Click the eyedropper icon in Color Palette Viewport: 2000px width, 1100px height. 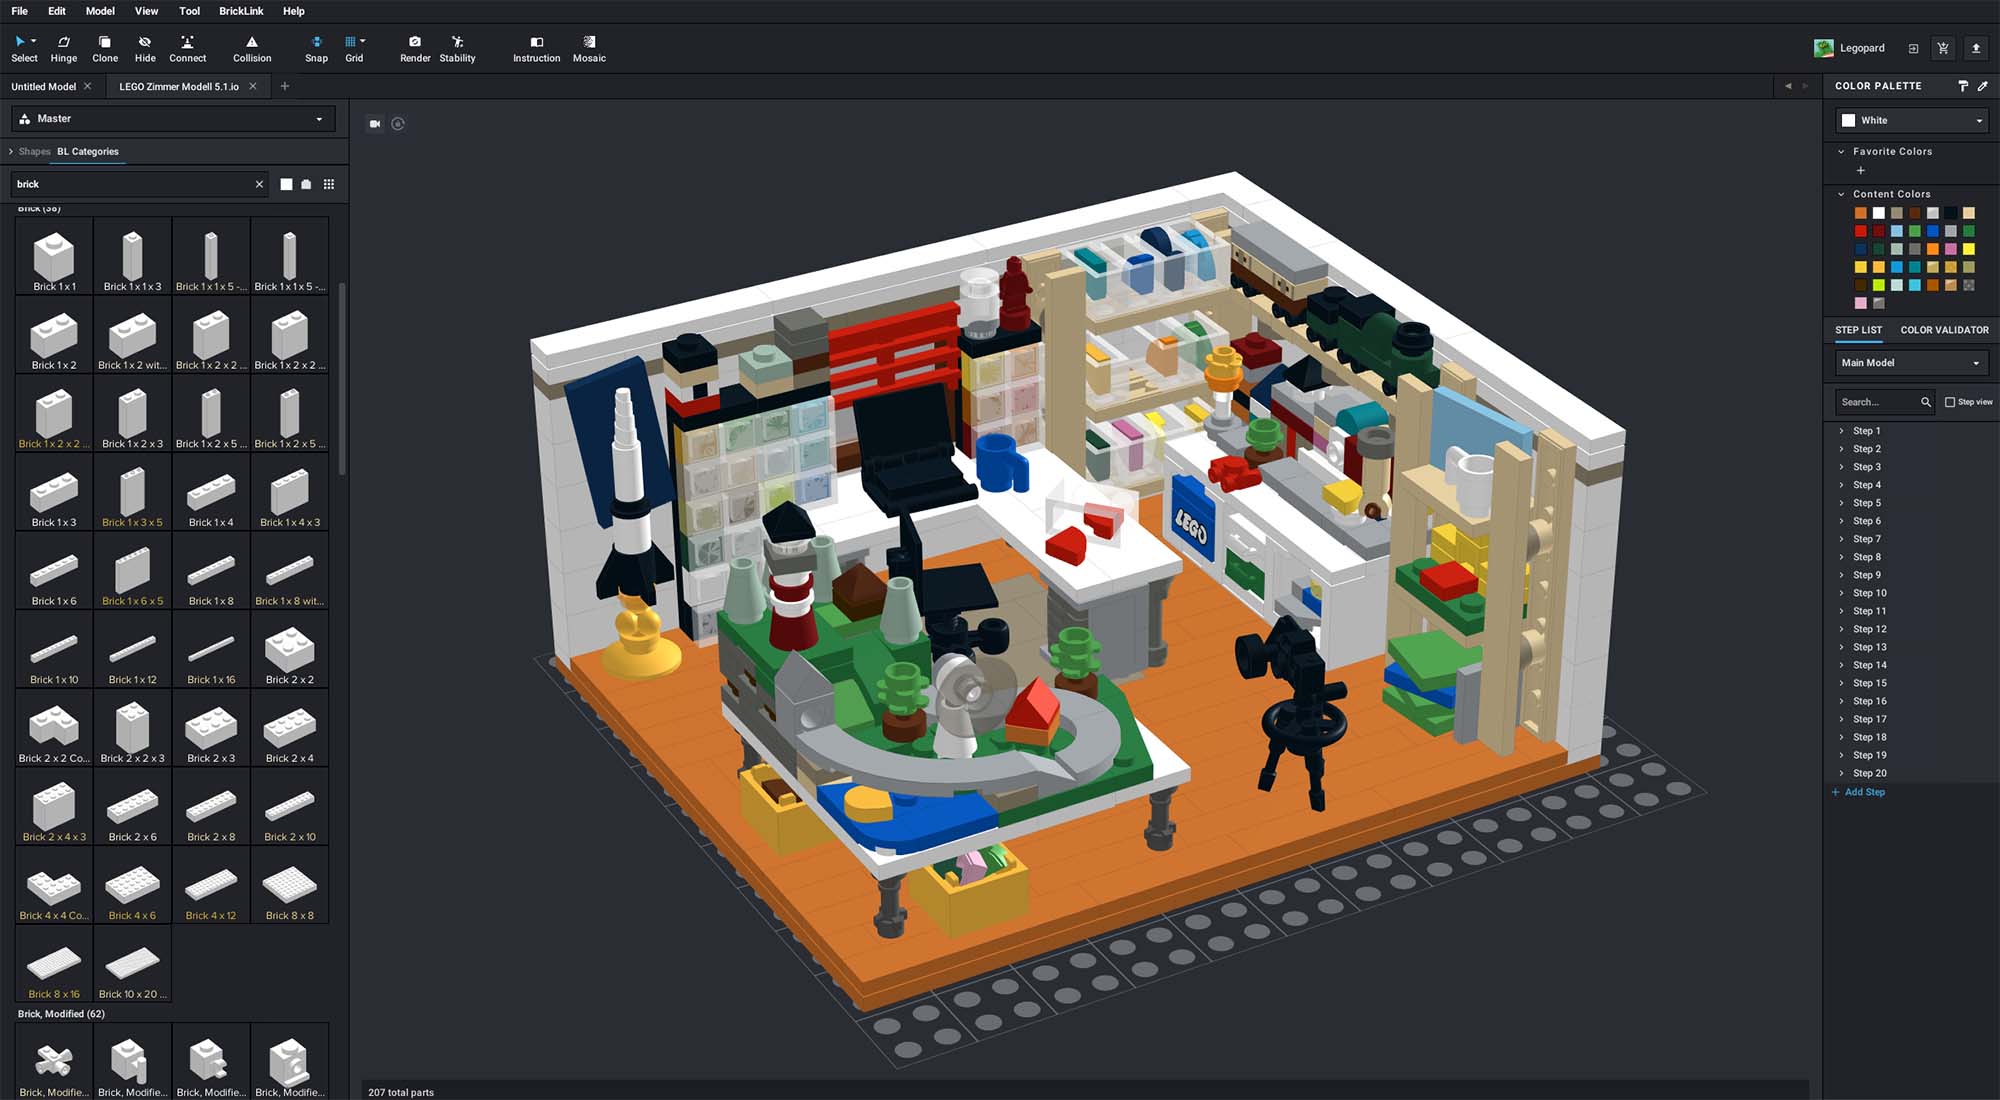click(x=1983, y=86)
